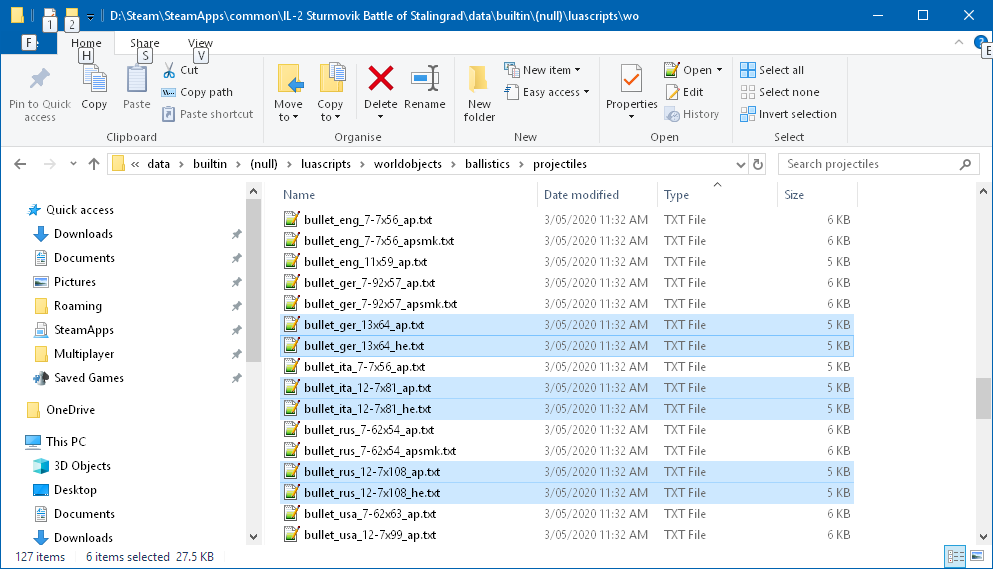
Task: Click the builtin breadcrumb
Action: coord(210,164)
